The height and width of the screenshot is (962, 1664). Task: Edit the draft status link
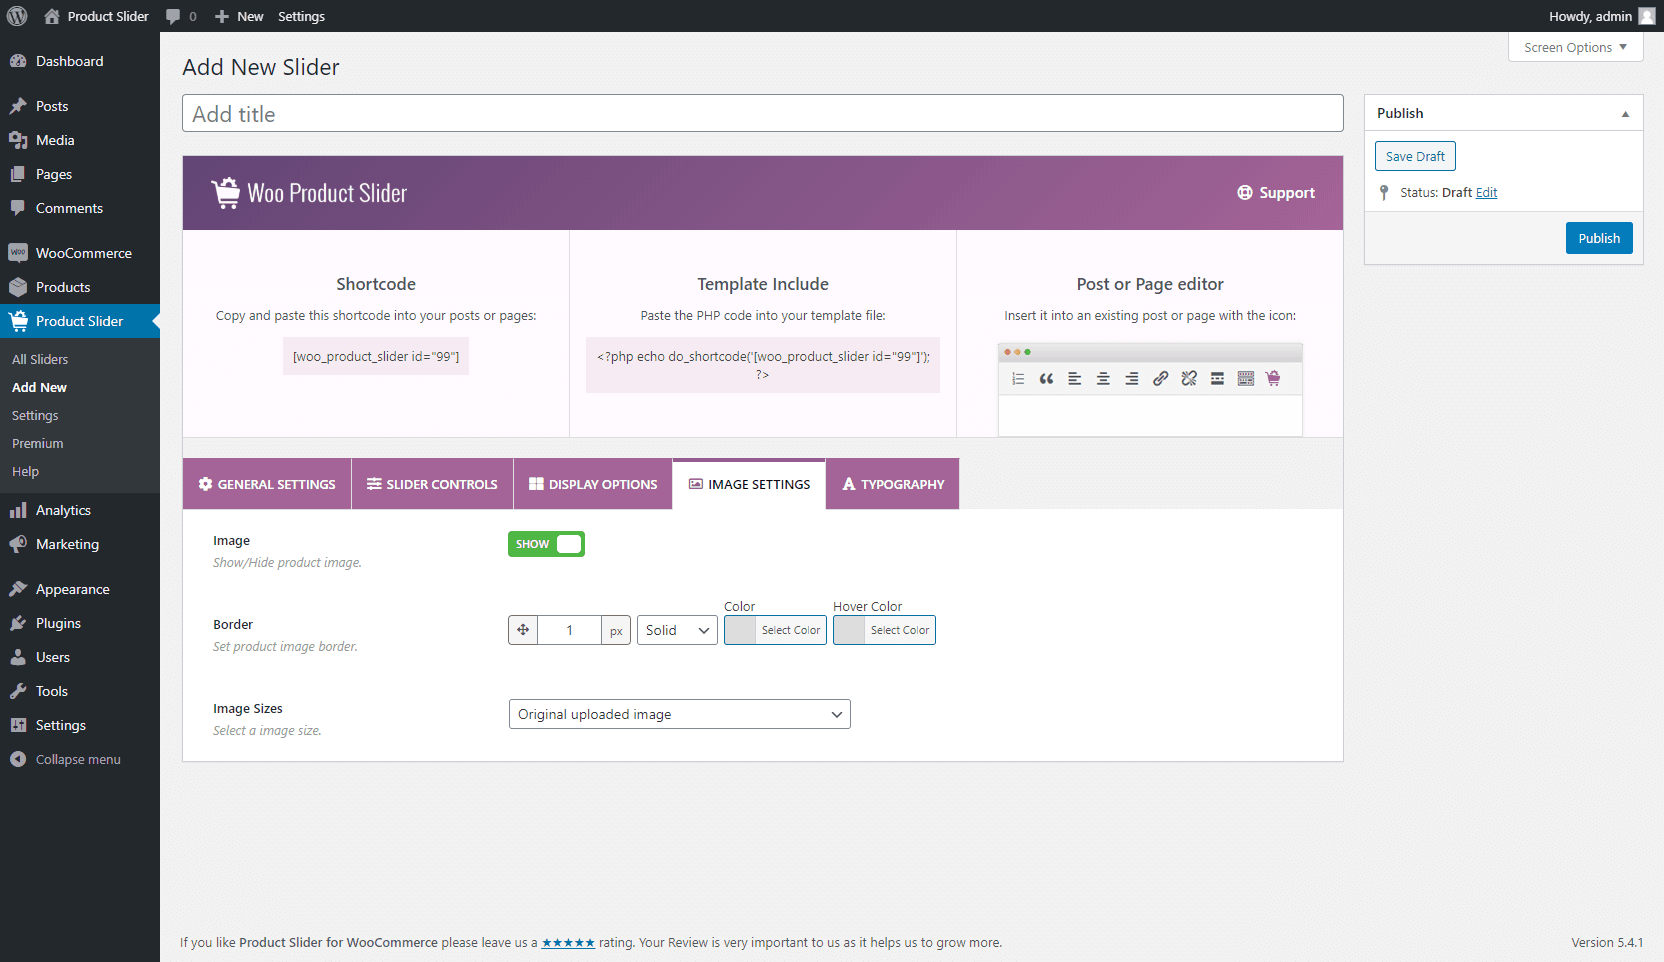coord(1486,193)
